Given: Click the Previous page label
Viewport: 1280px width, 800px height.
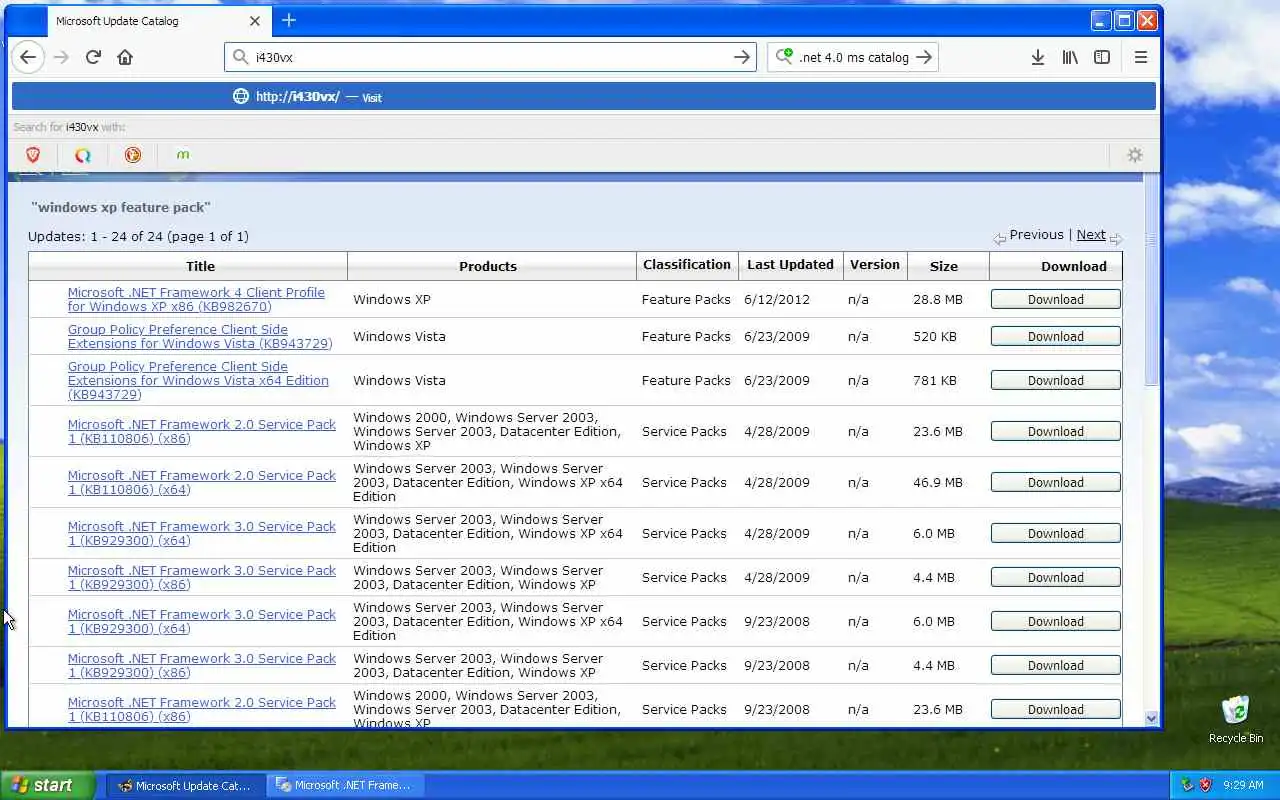Looking at the screenshot, I should (x=1036, y=235).
